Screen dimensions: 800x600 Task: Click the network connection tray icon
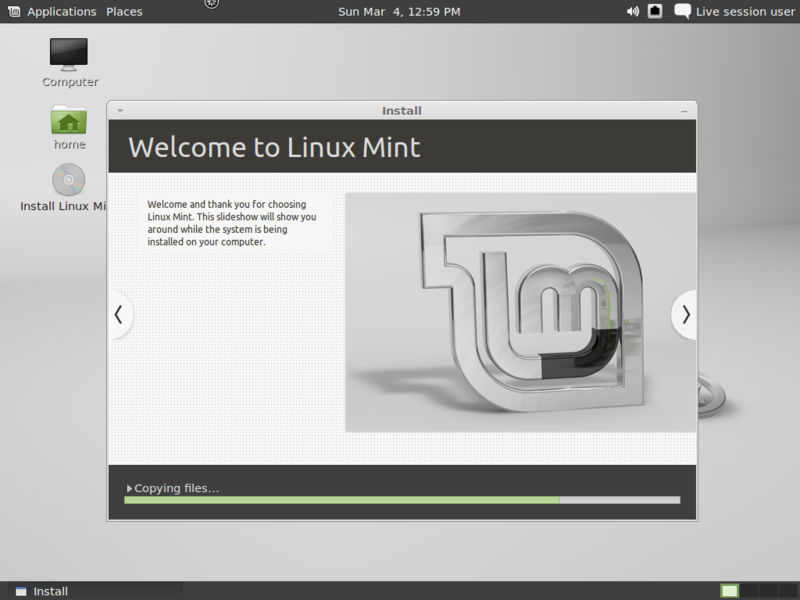click(655, 11)
